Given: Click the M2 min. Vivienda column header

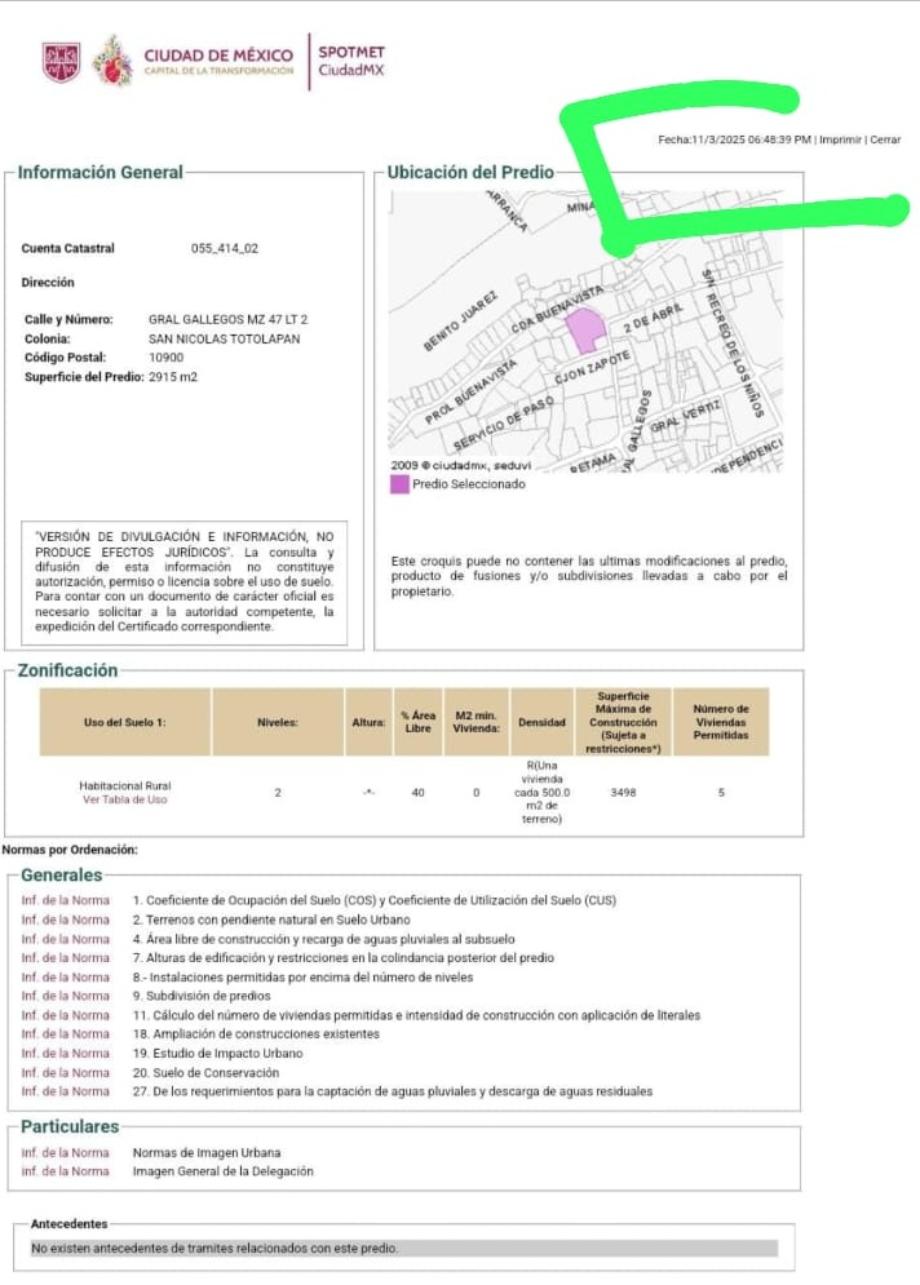Looking at the screenshot, I should coord(476,721).
